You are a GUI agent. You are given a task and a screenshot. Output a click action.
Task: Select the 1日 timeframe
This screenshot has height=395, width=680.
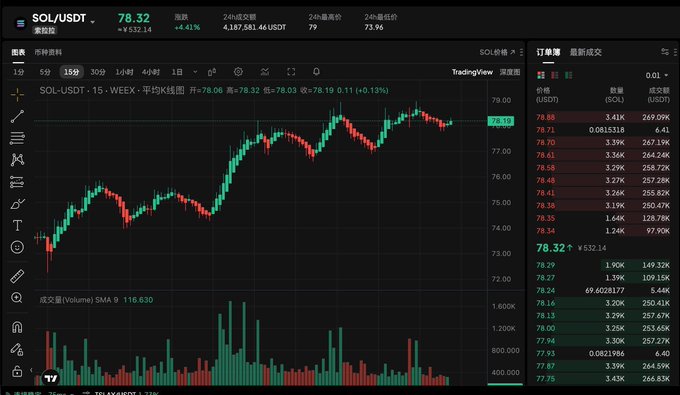[x=177, y=72]
